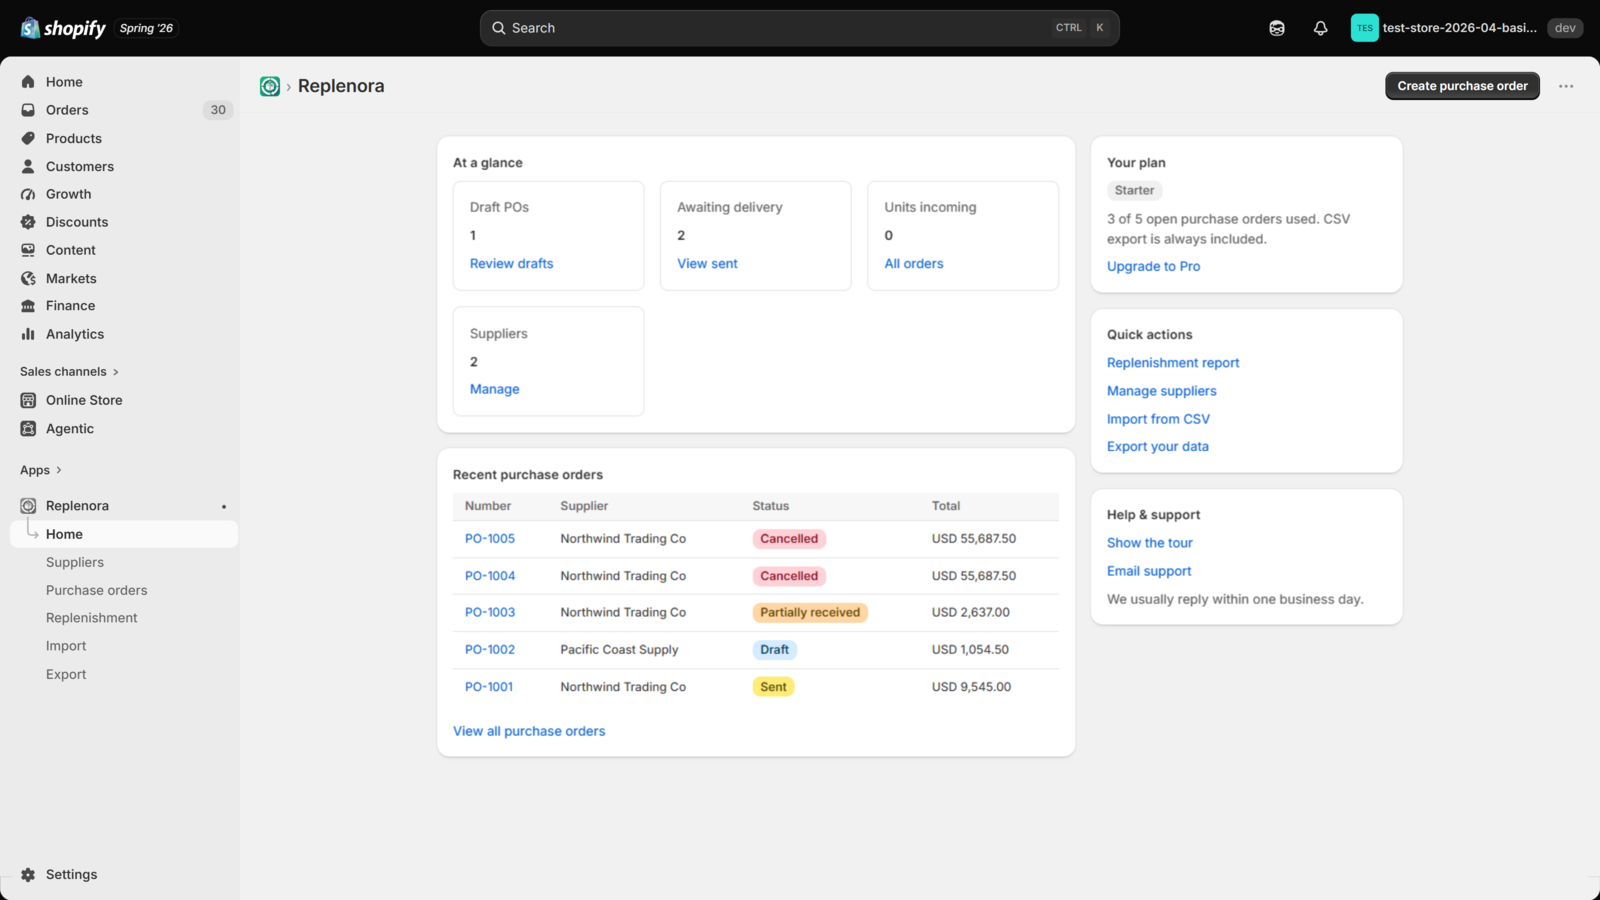Click the Discounts badge icon
Image resolution: width=1600 pixels, height=900 pixels.
point(28,222)
